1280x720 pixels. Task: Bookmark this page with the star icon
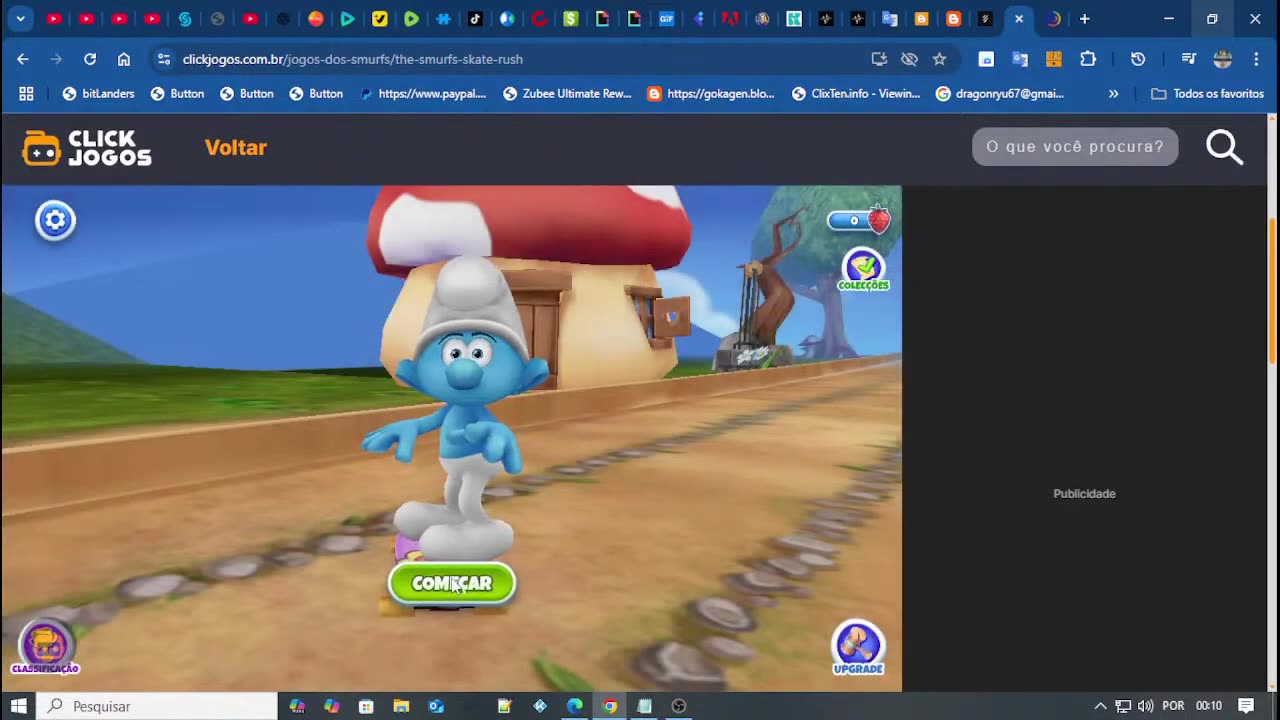[x=939, y=59]
